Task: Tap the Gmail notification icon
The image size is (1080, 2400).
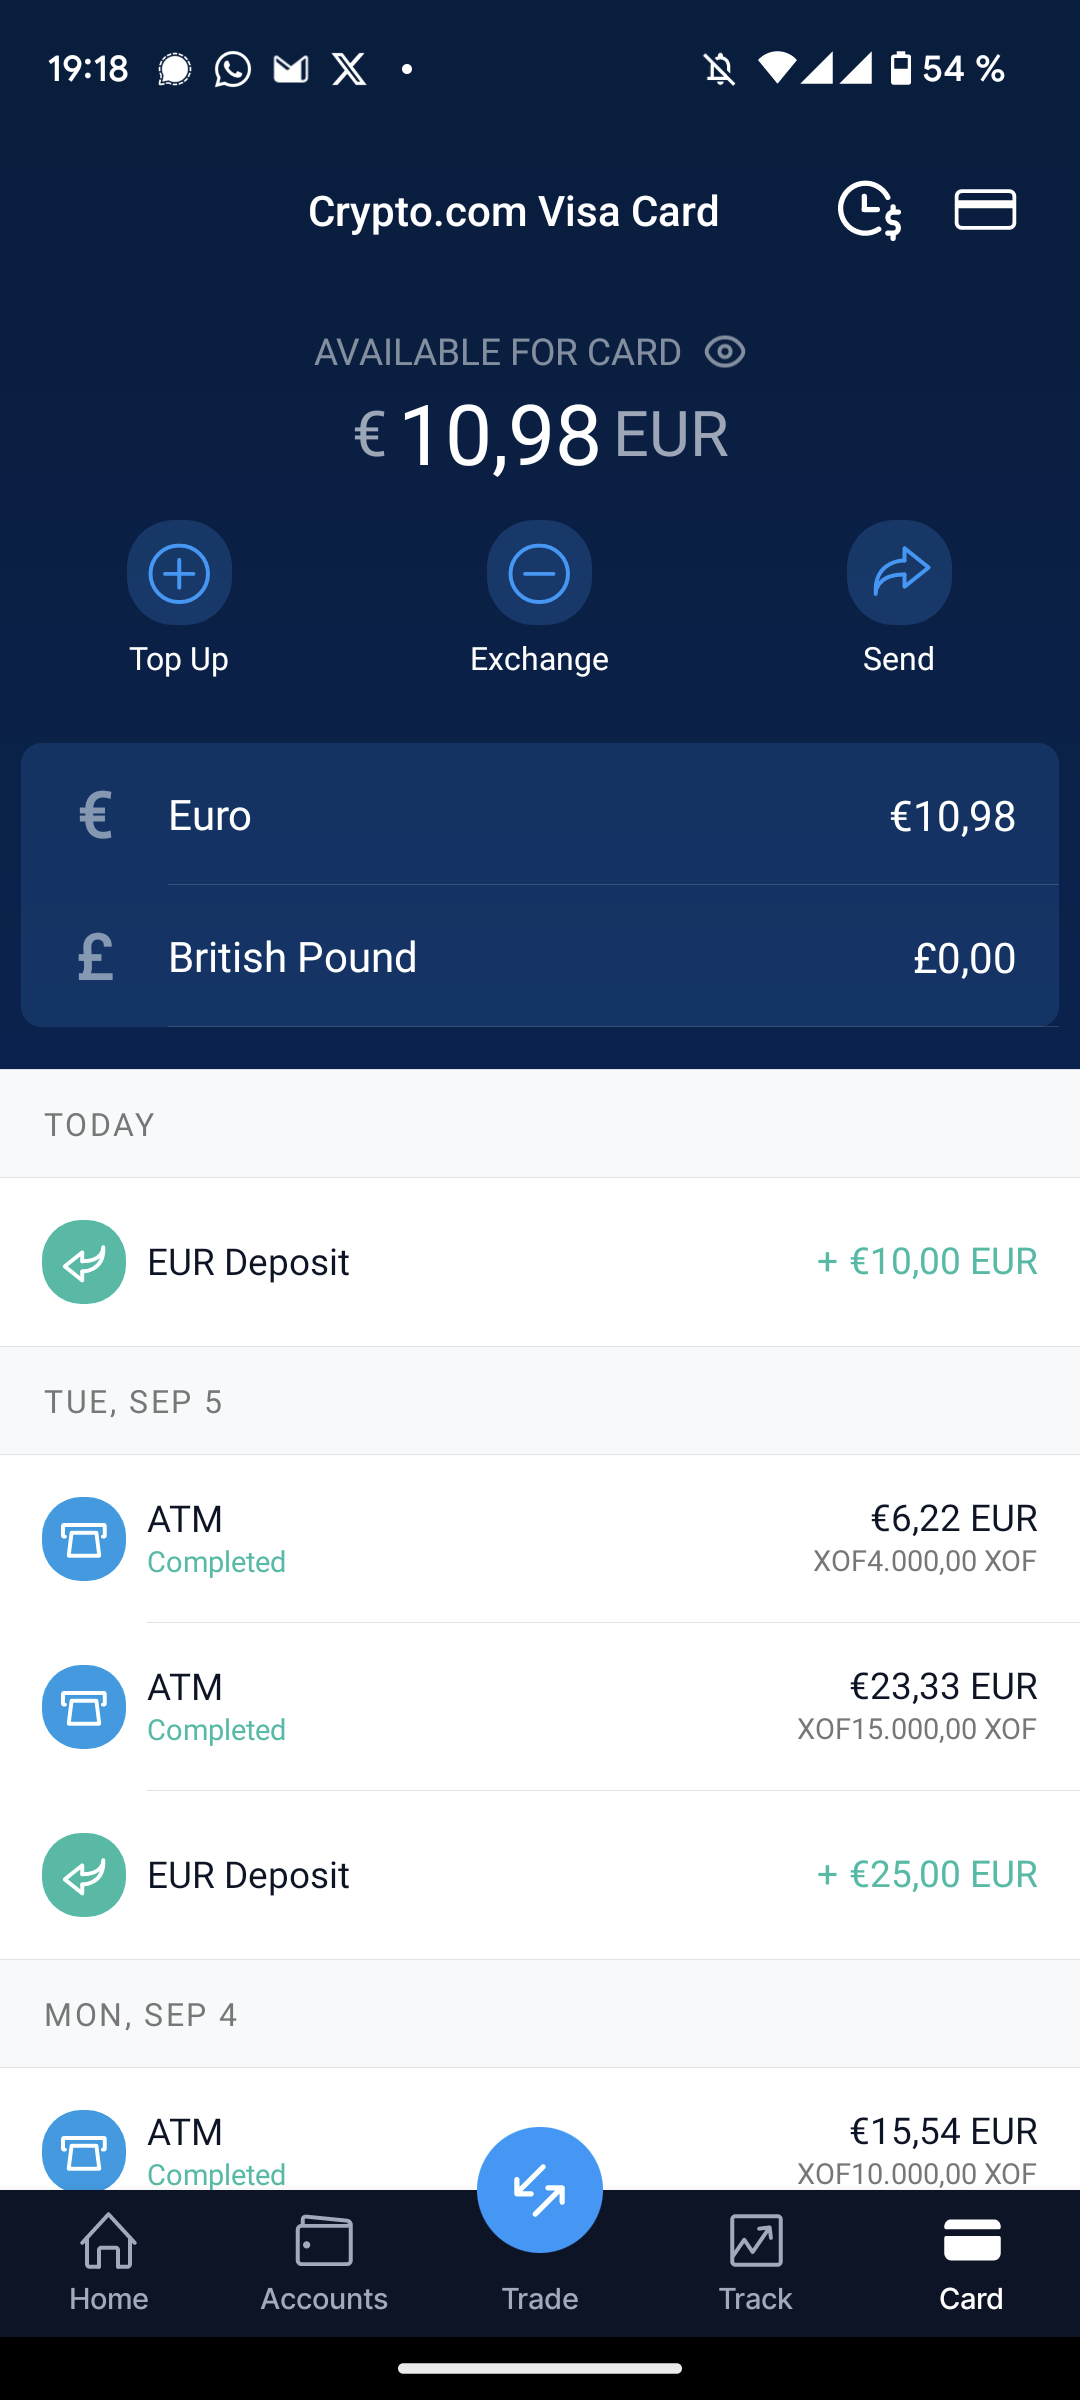Action: coord(291,69)
